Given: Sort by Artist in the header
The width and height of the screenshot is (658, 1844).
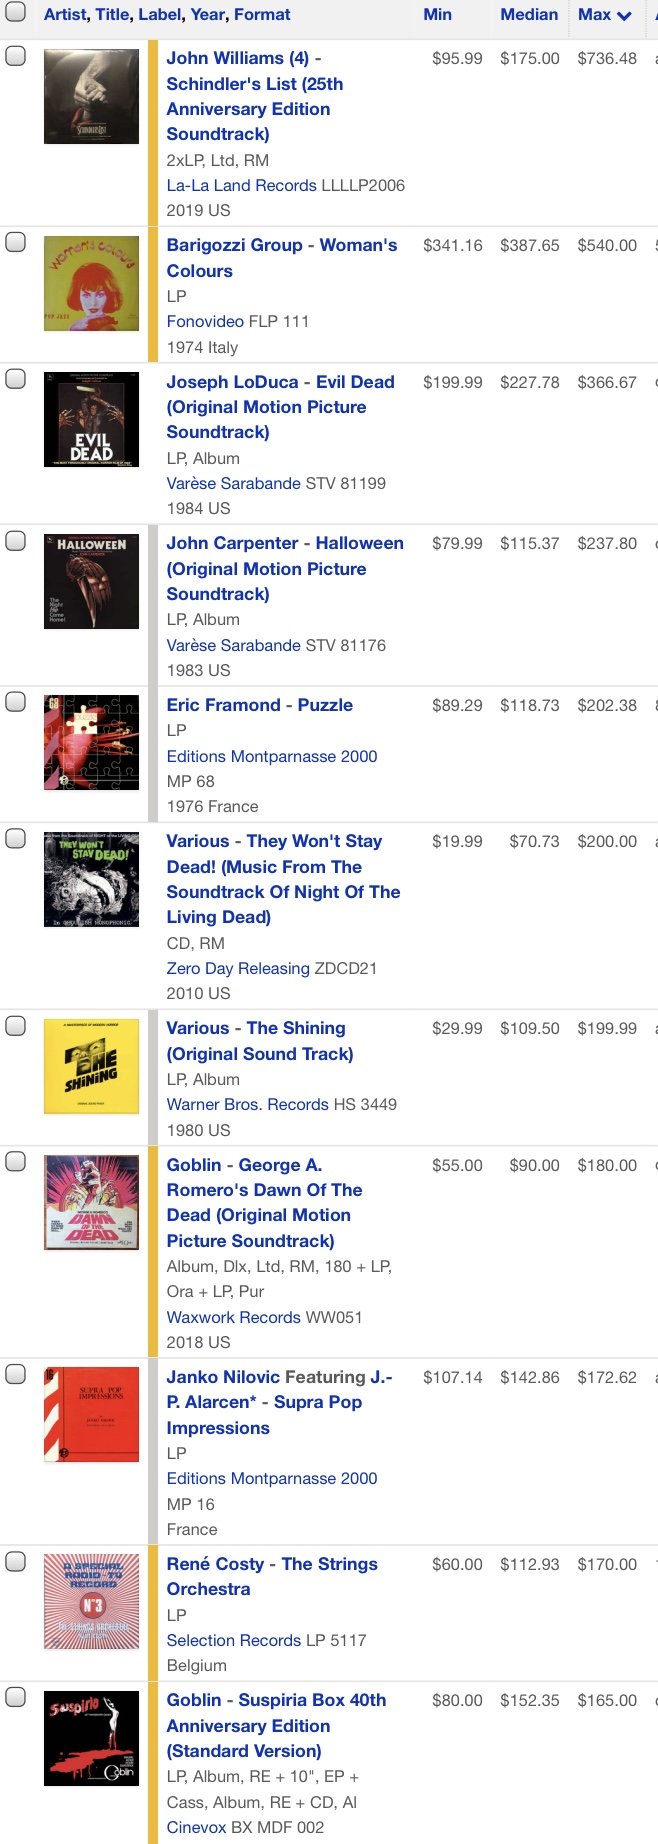Looking at the screenshot, I should [x=65, y=15].
